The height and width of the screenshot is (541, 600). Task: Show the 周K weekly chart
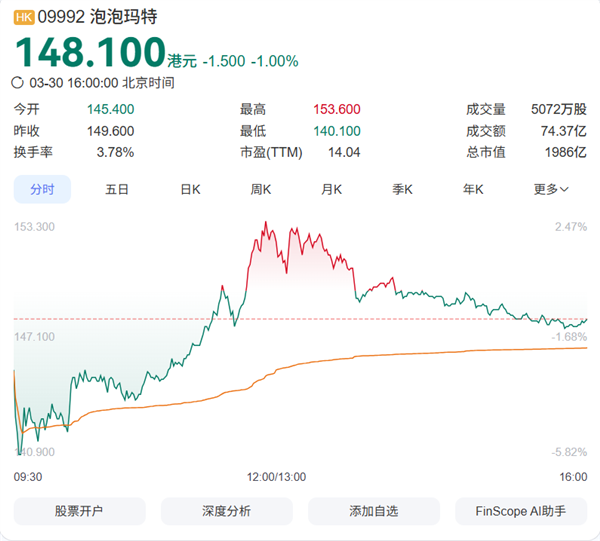[x=261, y=189]
